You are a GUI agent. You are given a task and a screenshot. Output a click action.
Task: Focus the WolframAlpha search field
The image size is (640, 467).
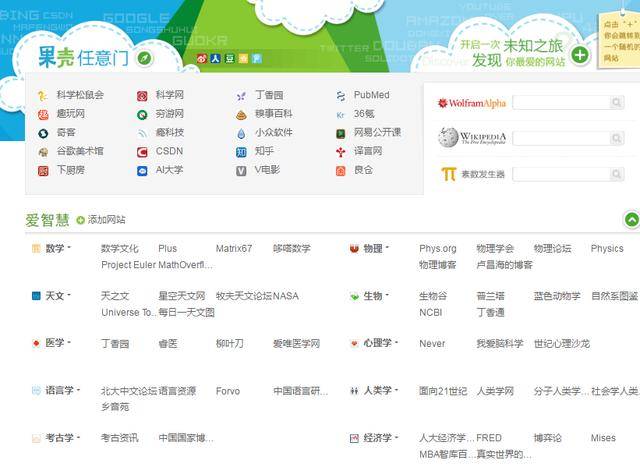[561, 102]
